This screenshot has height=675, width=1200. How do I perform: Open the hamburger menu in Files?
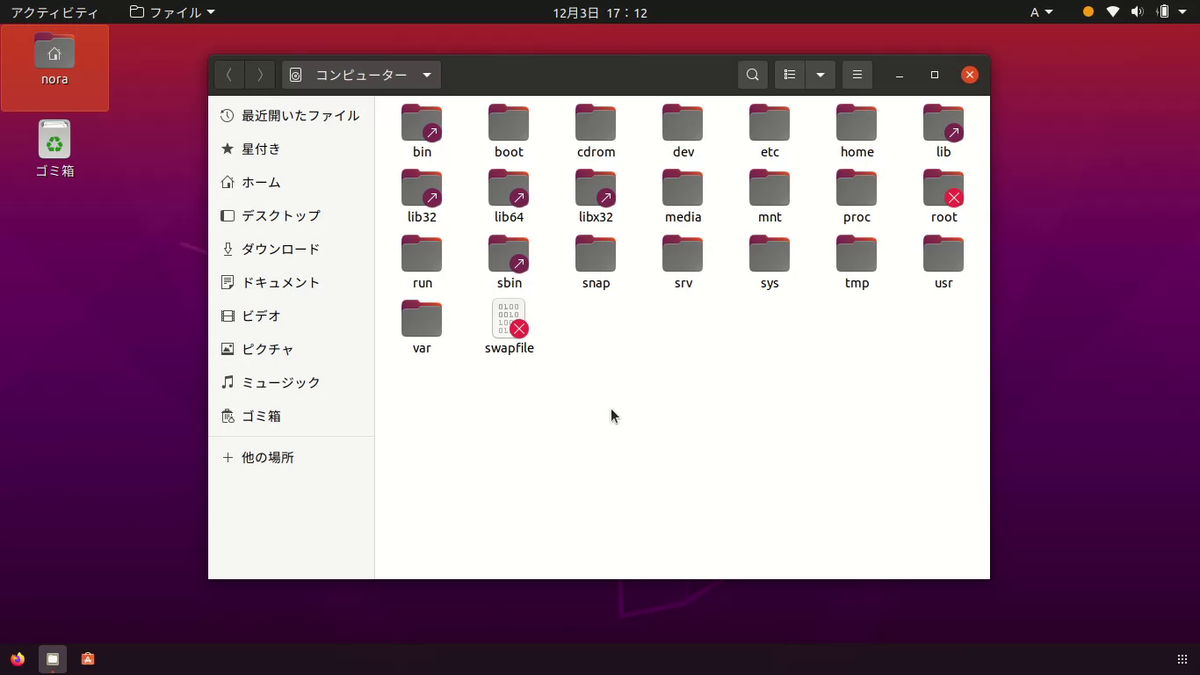tap(857, 74)
